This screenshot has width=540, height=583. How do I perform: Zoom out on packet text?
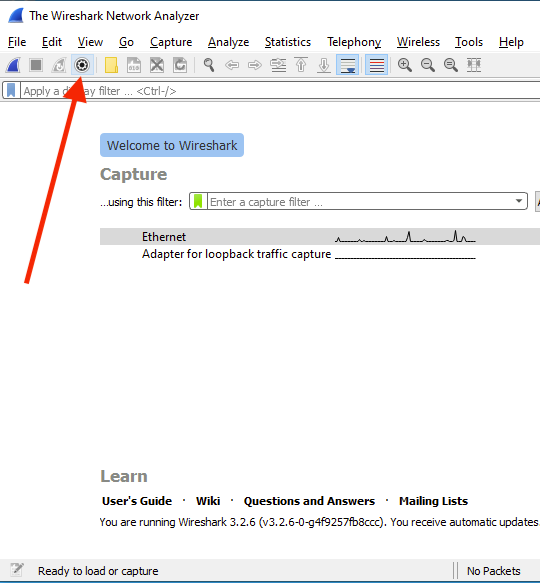coord(428,65)
